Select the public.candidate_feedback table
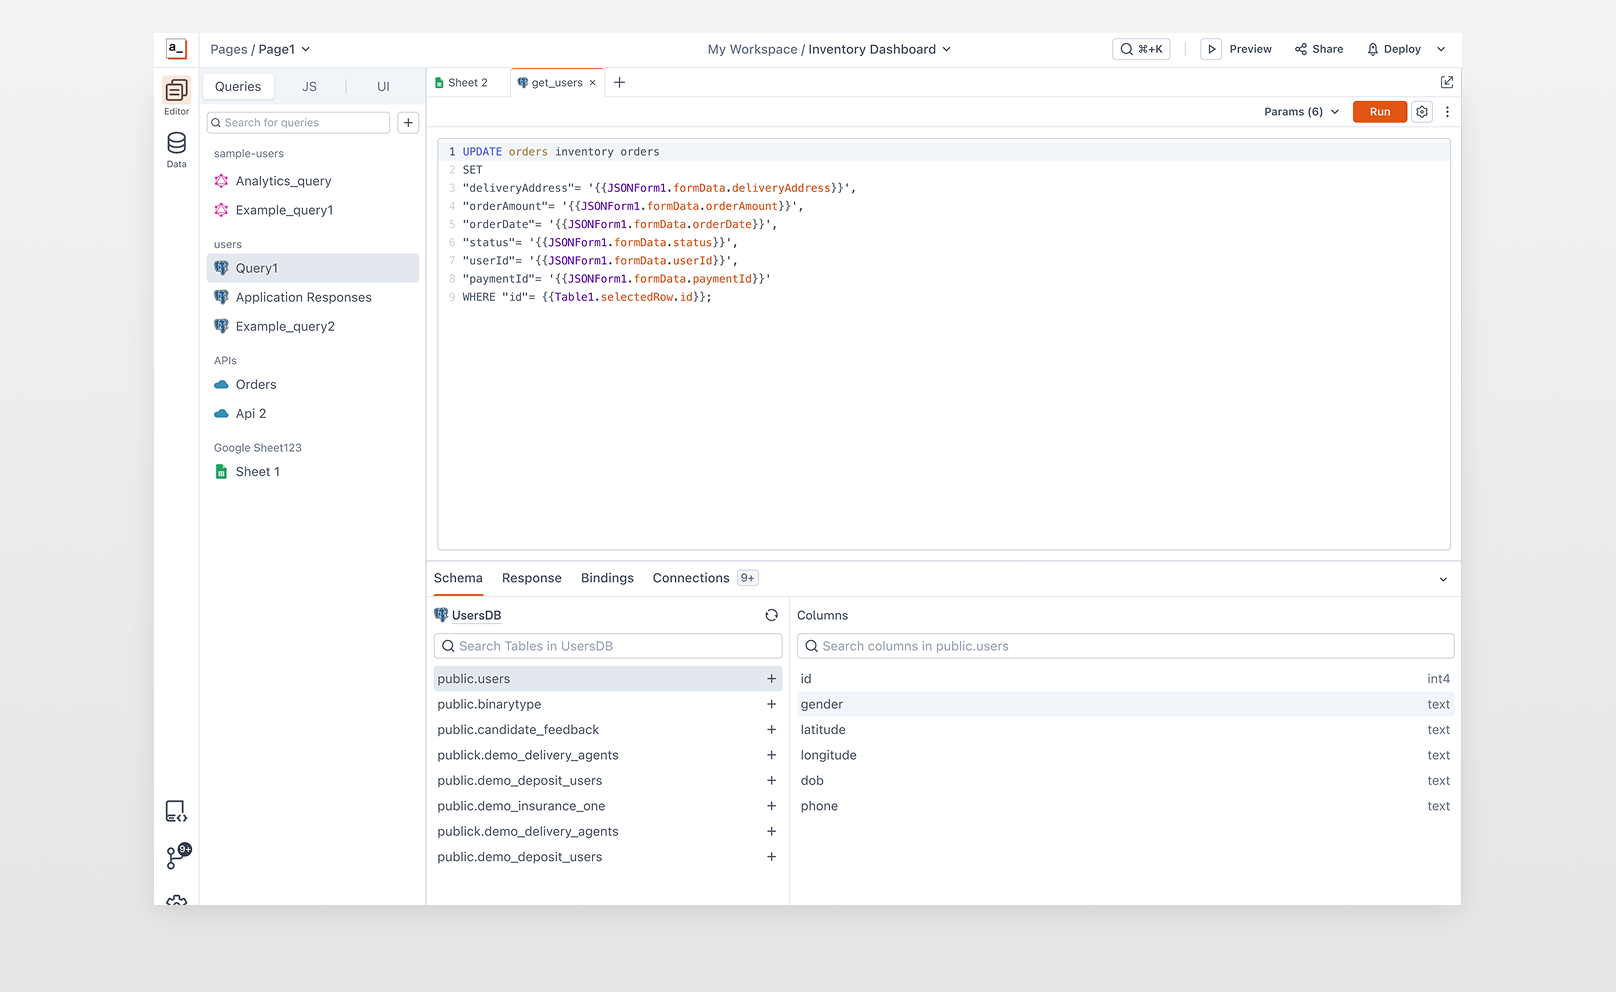 tap(608, 730)
